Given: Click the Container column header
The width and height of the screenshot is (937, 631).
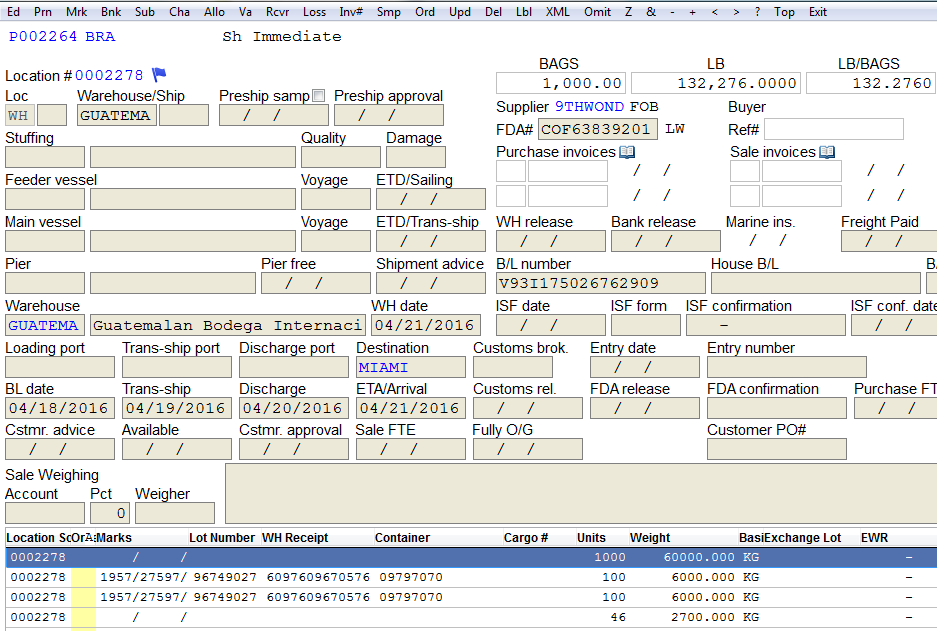Looking at the screenshot, I should point(402,538).
